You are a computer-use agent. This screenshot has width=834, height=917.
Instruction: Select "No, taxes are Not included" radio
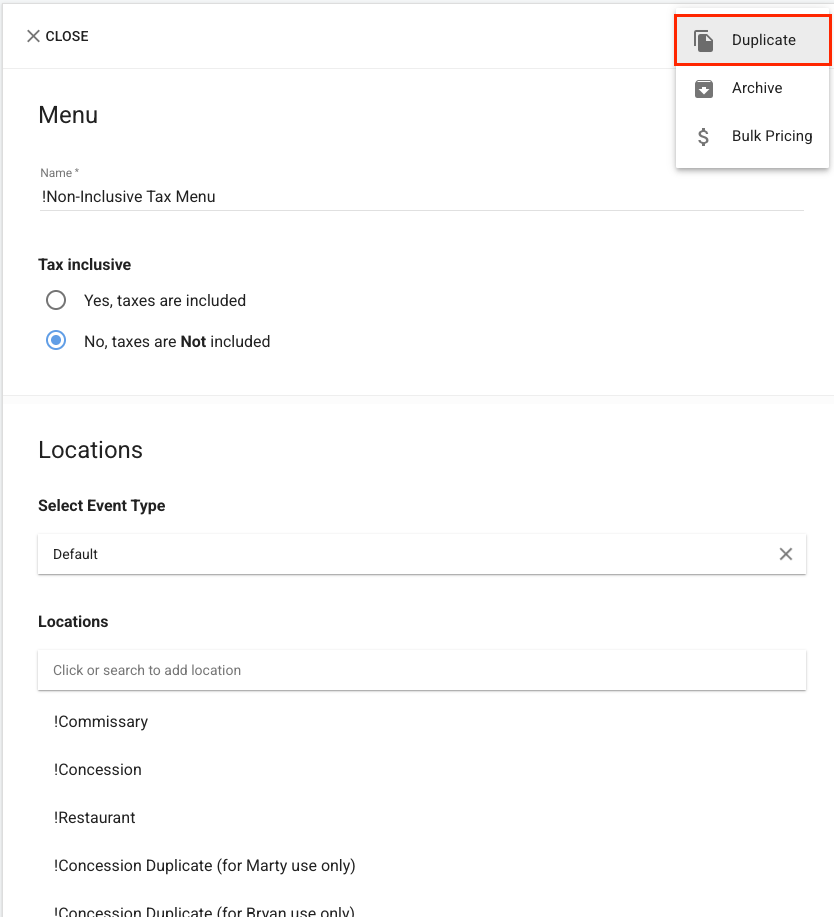(56, 340)
